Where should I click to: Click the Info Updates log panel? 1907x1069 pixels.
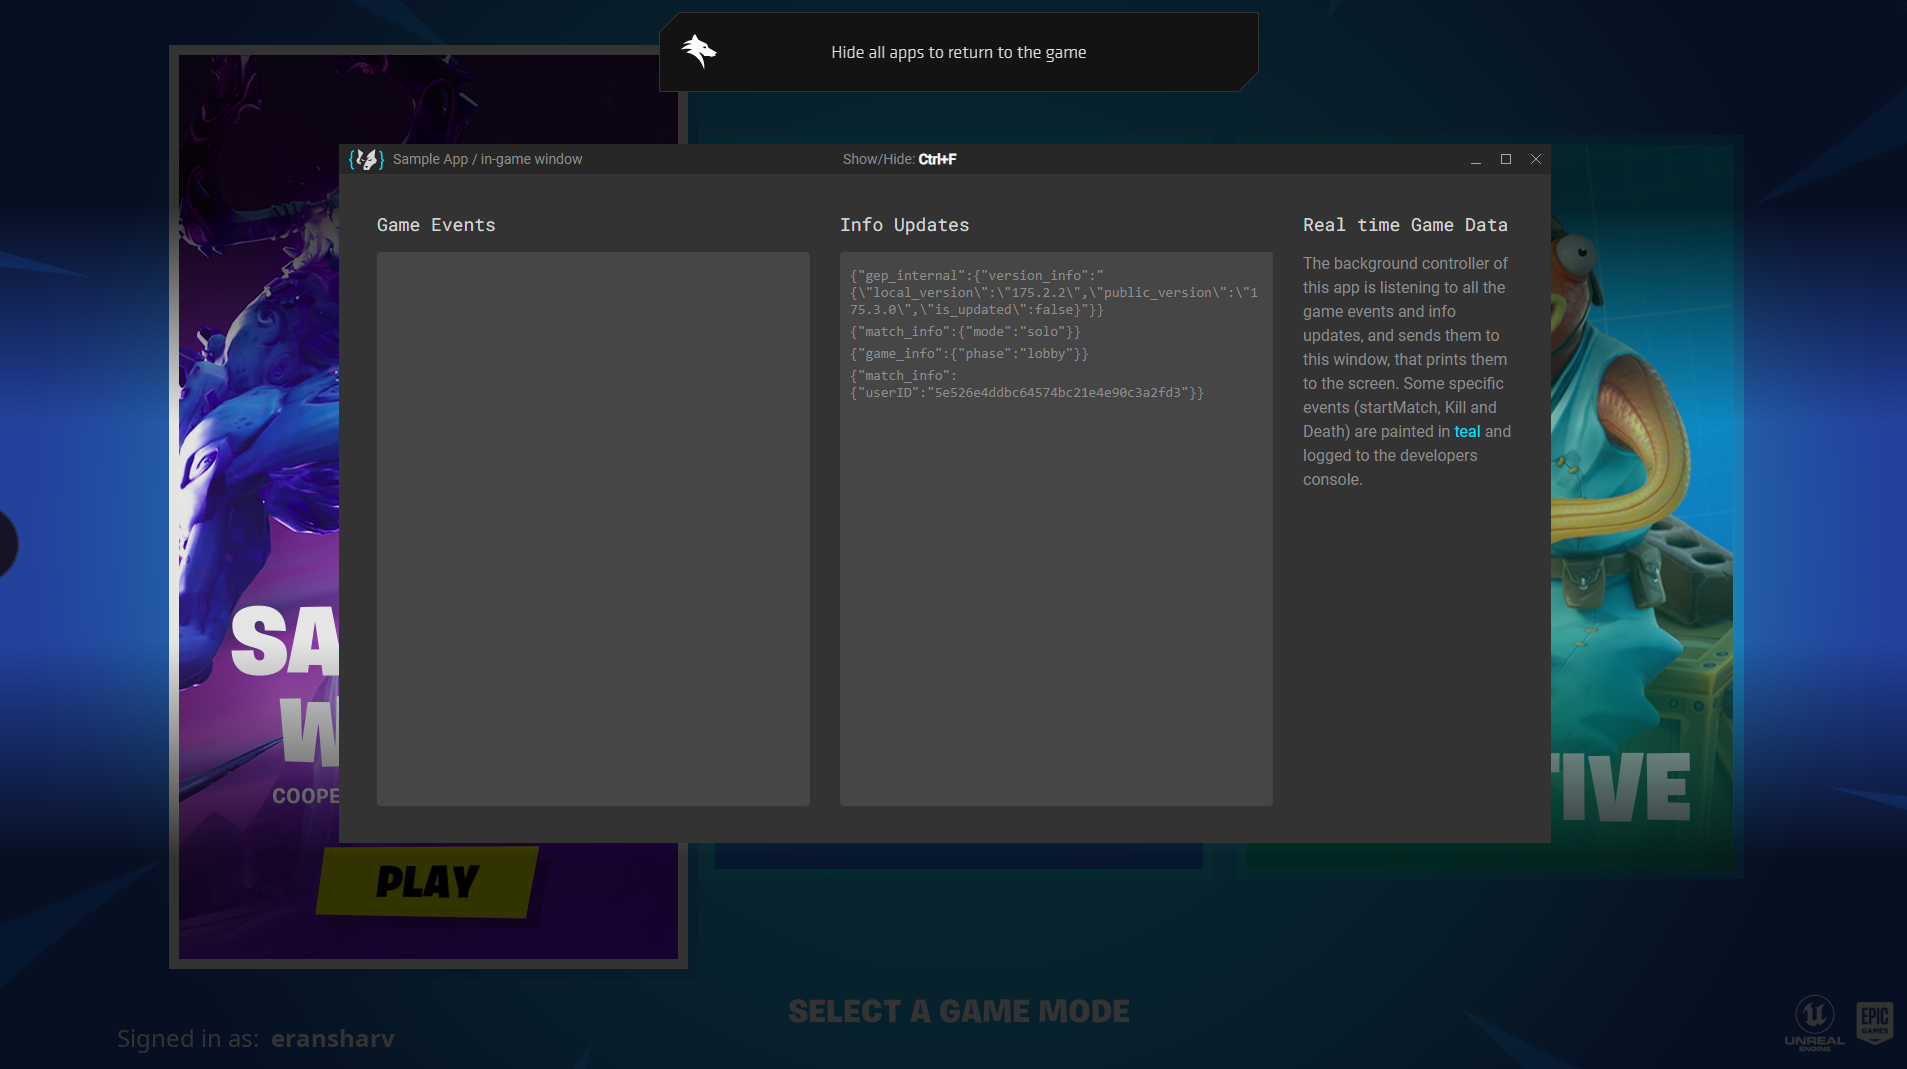[x=1056, y=528]
